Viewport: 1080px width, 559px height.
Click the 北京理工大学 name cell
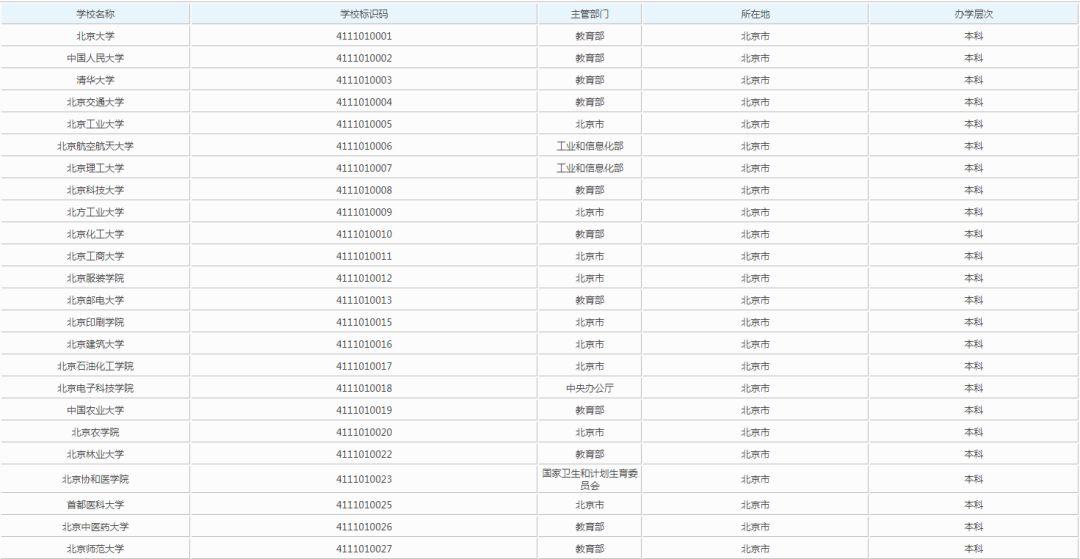95,168
